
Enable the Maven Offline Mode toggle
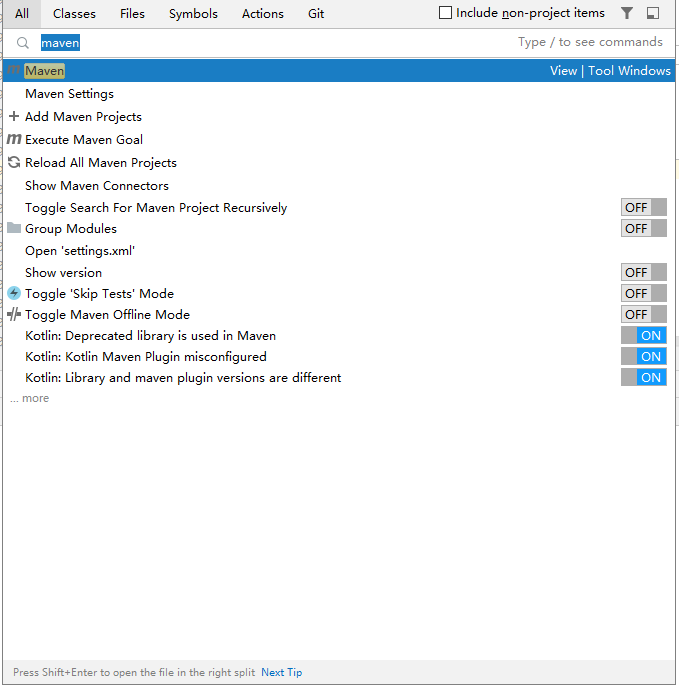tap(644, 315)
